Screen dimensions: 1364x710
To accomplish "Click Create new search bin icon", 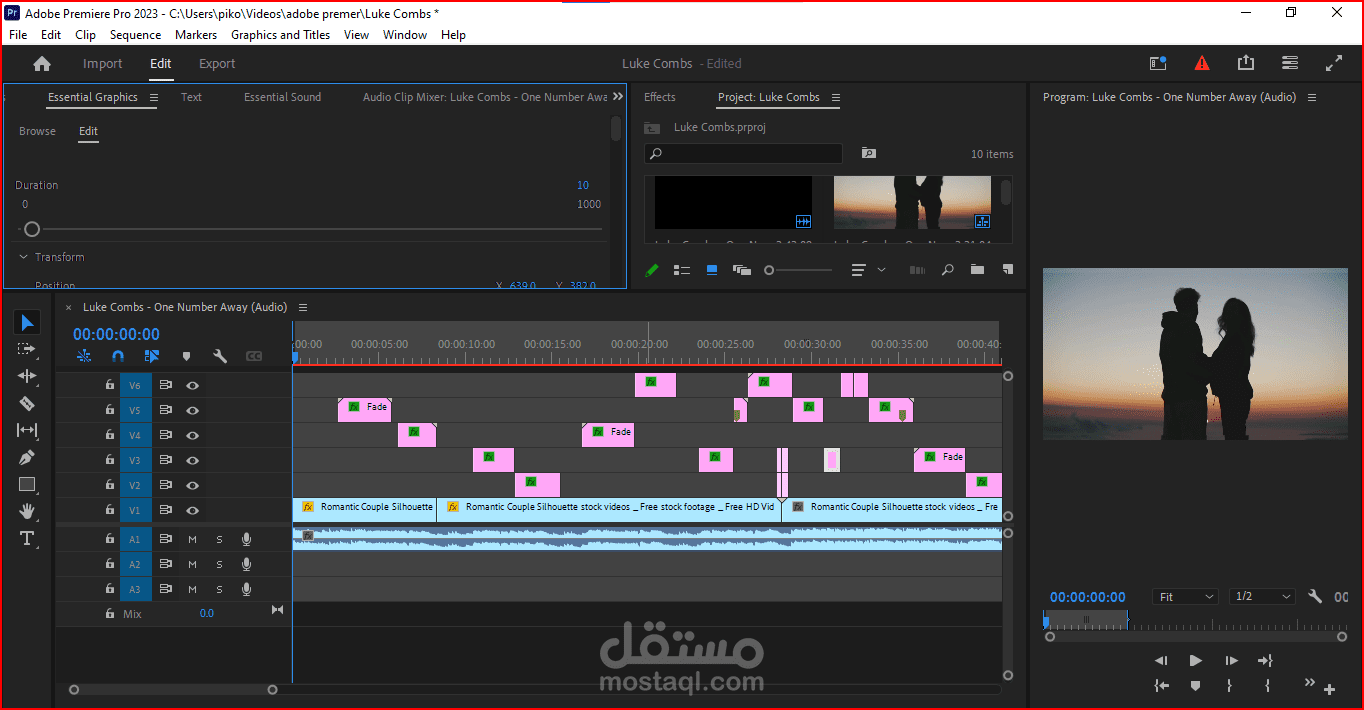I will pos(869,153).
